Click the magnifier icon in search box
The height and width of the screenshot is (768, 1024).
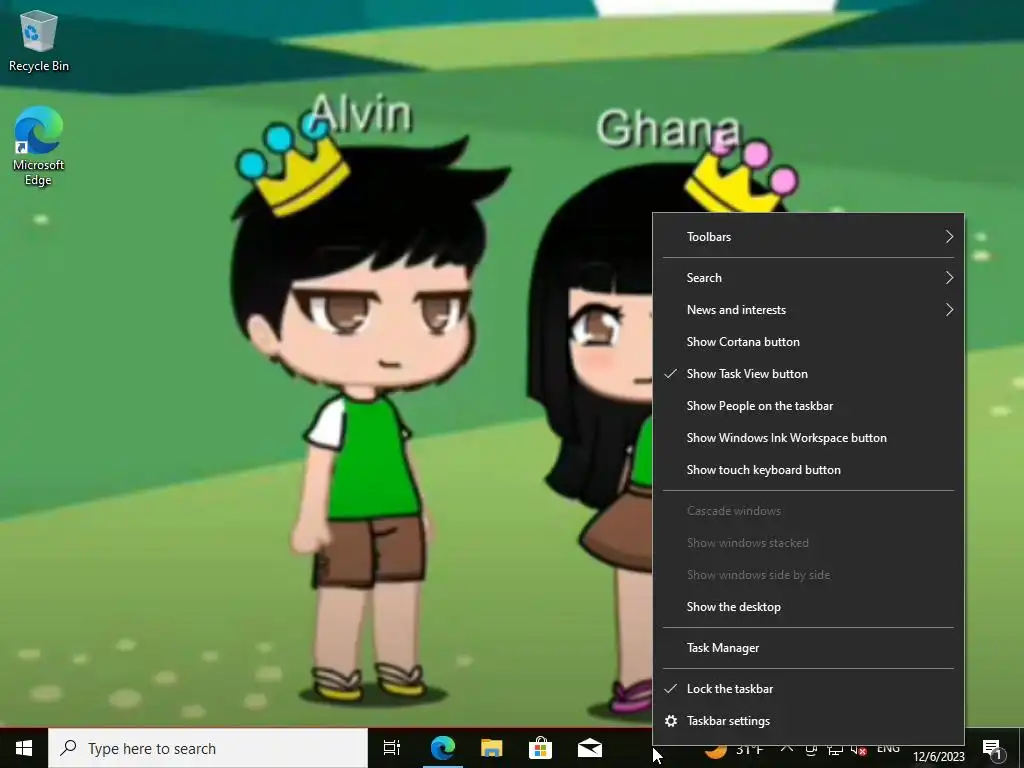(x=69, y=748)
